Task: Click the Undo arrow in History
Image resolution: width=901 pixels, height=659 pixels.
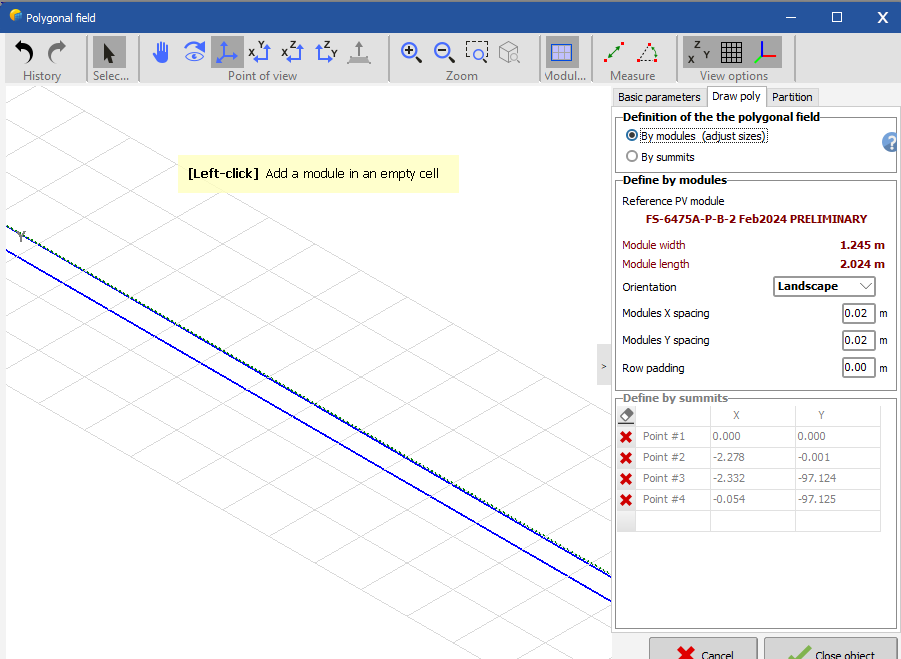Action: click(25, 52)
